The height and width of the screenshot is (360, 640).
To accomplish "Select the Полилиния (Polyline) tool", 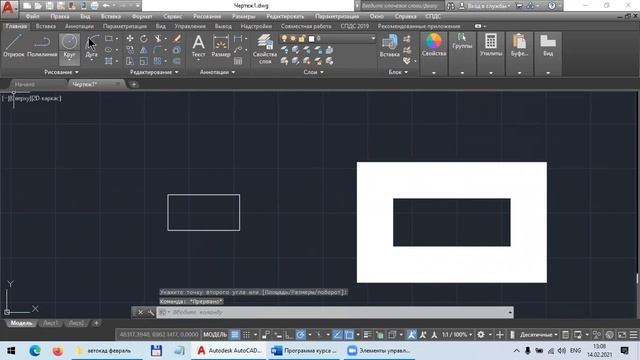I will tap(42, 46).
